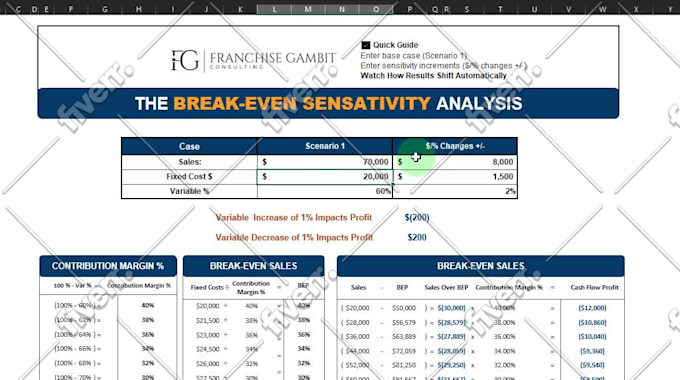Click the $28,000 sales value
Image resolution: width=680 pixels, height=380 pixels.
(357, 323)
